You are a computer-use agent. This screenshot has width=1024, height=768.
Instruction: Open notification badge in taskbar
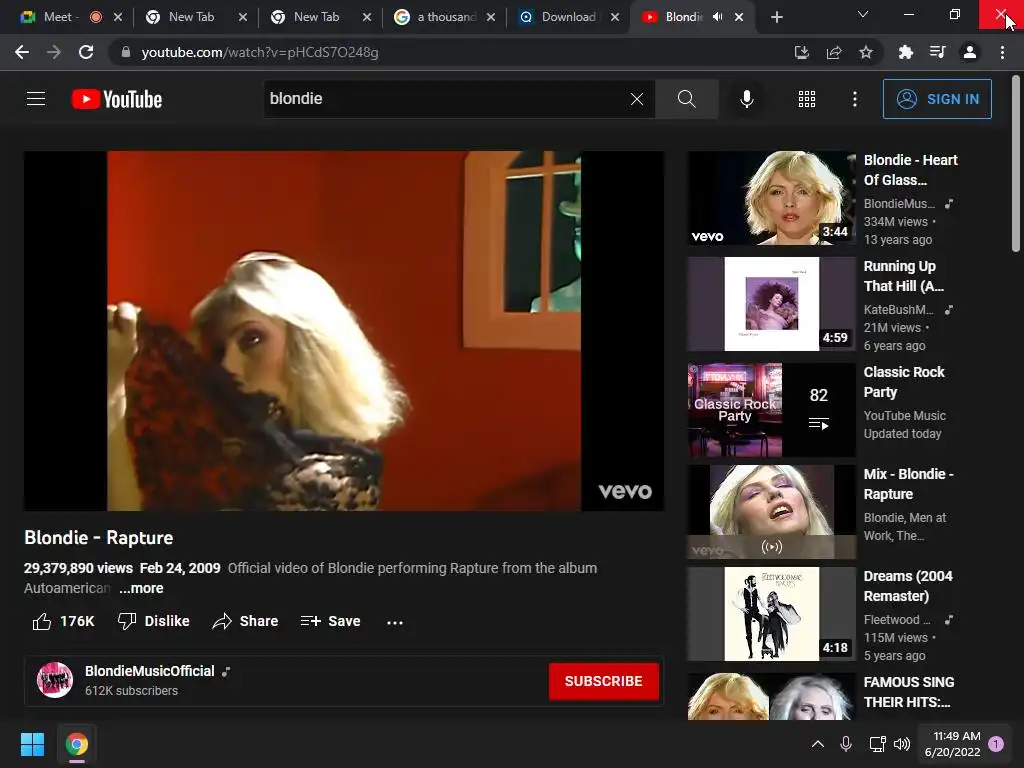(995, 744)
